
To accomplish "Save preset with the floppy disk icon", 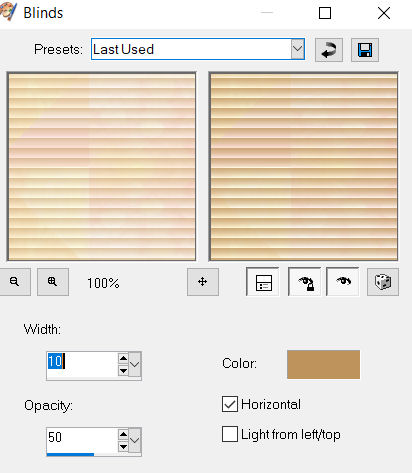I will point(365,50).
